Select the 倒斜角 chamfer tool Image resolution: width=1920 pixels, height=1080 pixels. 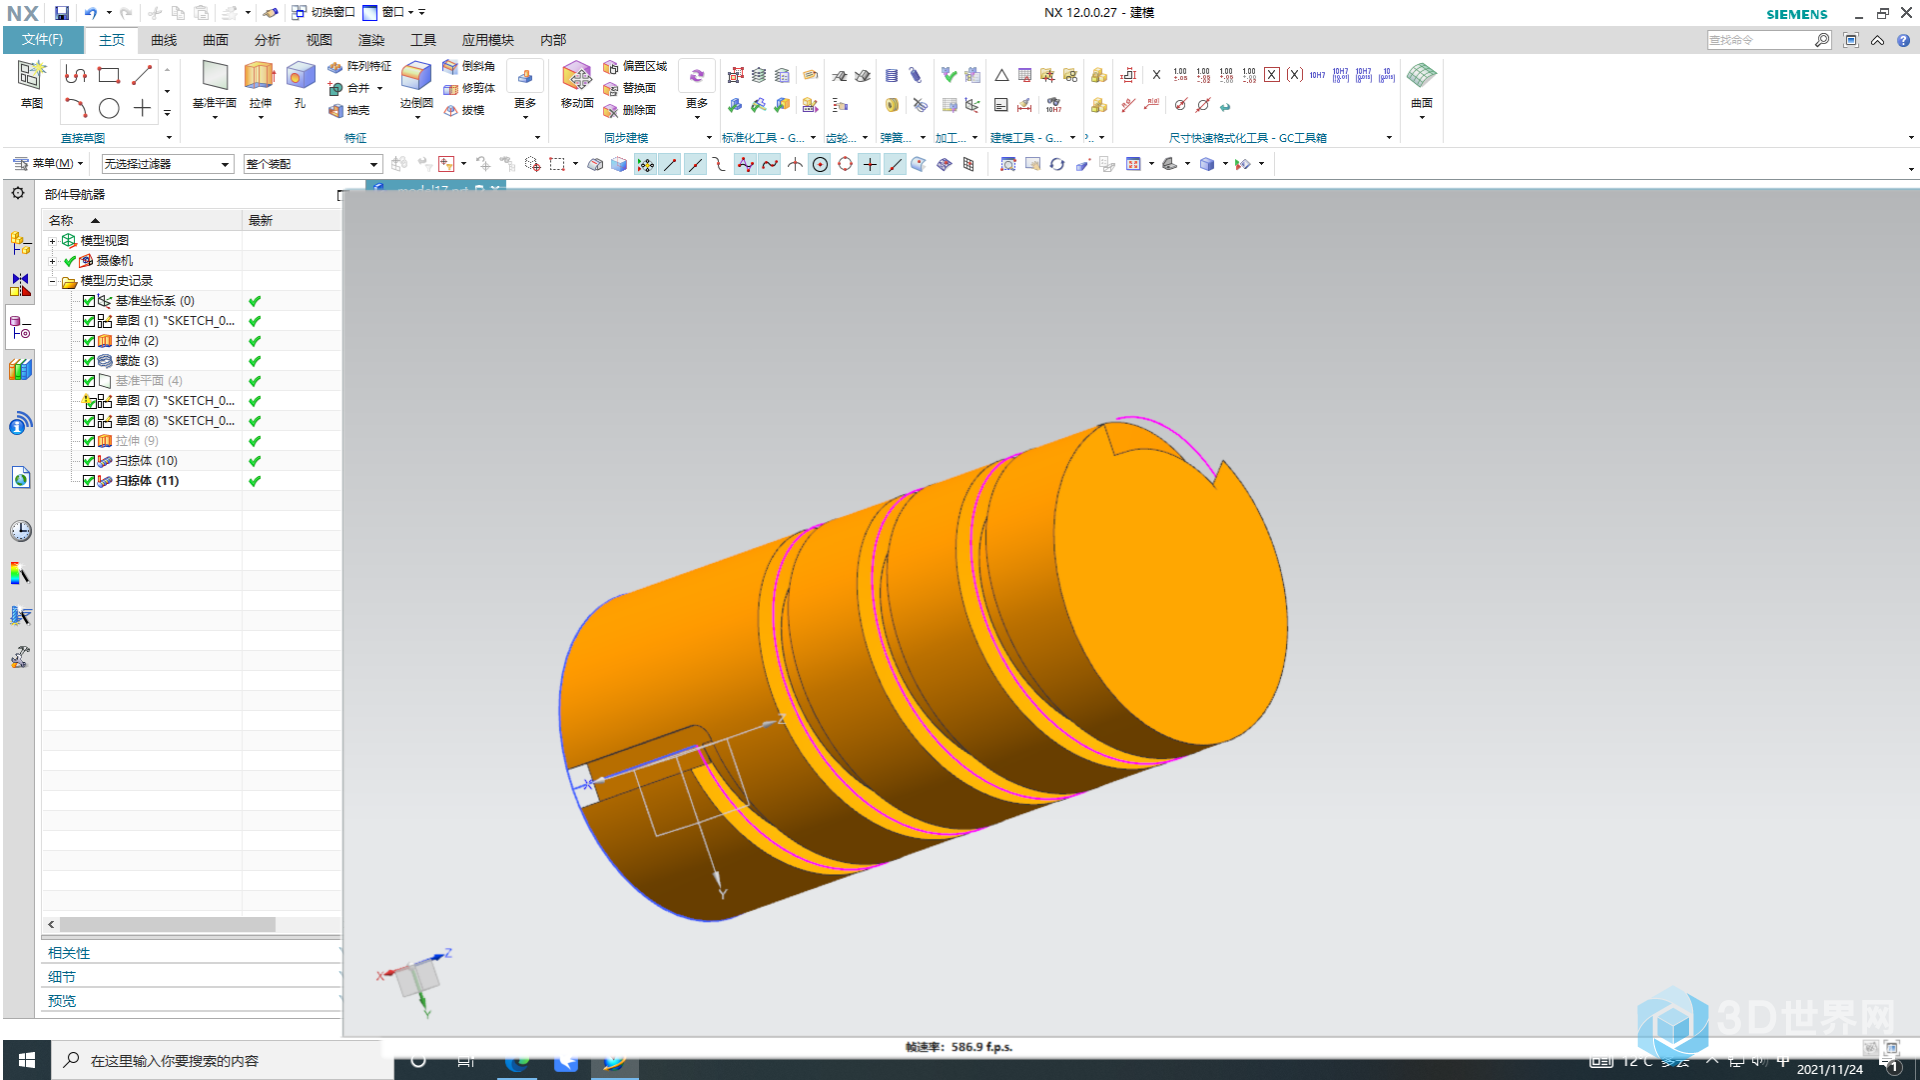pos(469,66)
